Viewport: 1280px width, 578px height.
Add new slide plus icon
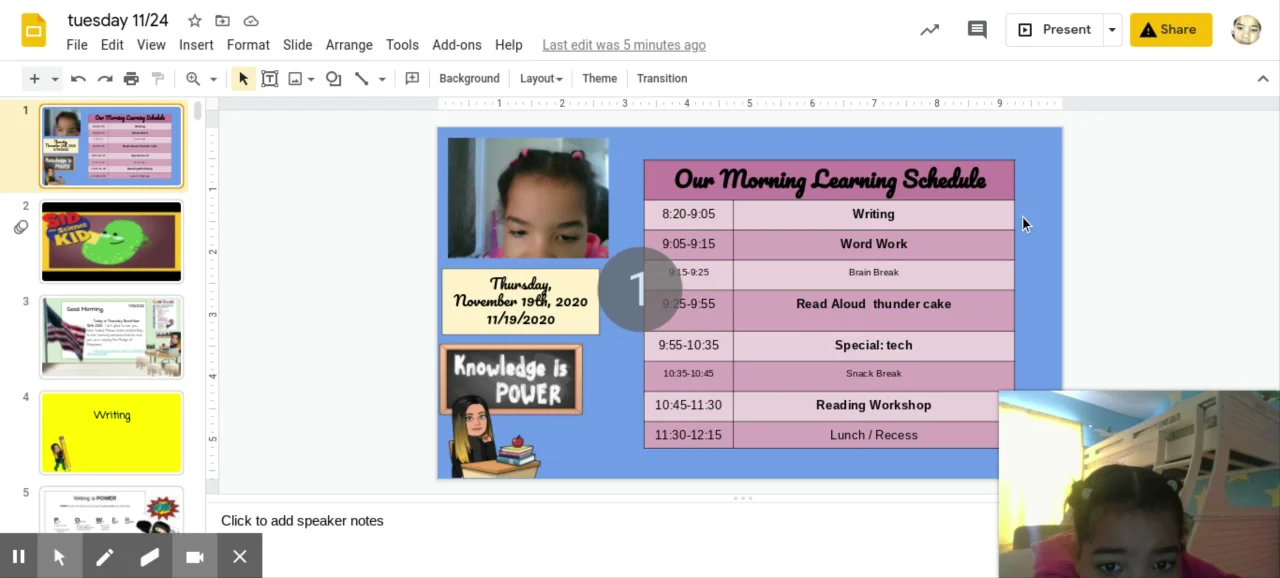point(34,78)
